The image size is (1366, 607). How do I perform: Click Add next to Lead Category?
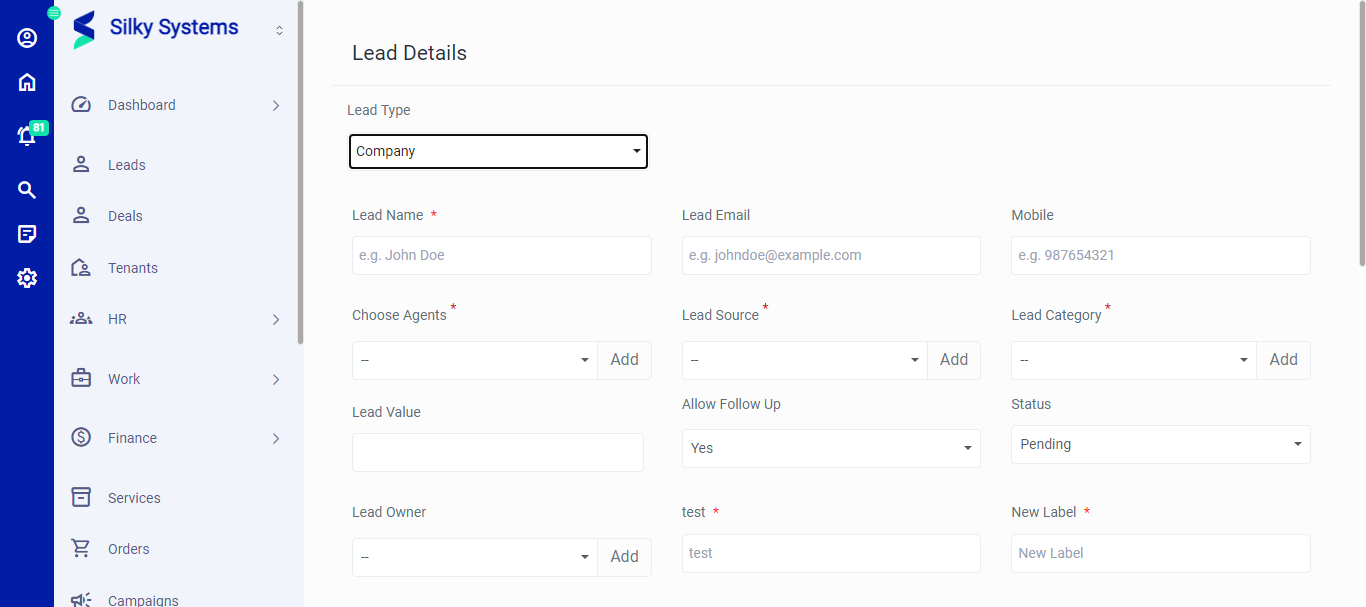tap(1283, 360)
